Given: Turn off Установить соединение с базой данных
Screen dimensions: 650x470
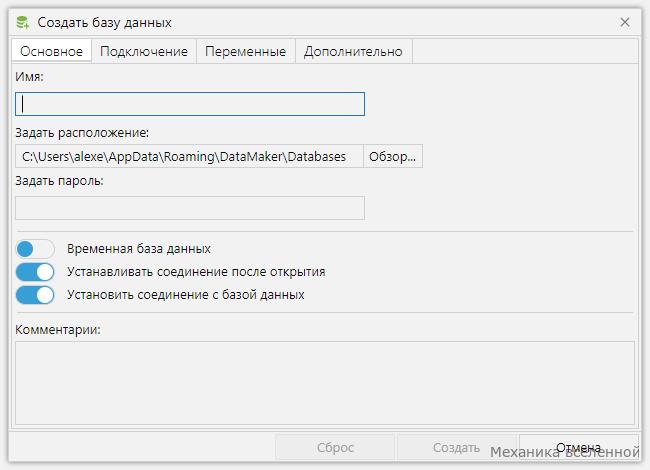Looking at the screenshot, I should [35, 295].
